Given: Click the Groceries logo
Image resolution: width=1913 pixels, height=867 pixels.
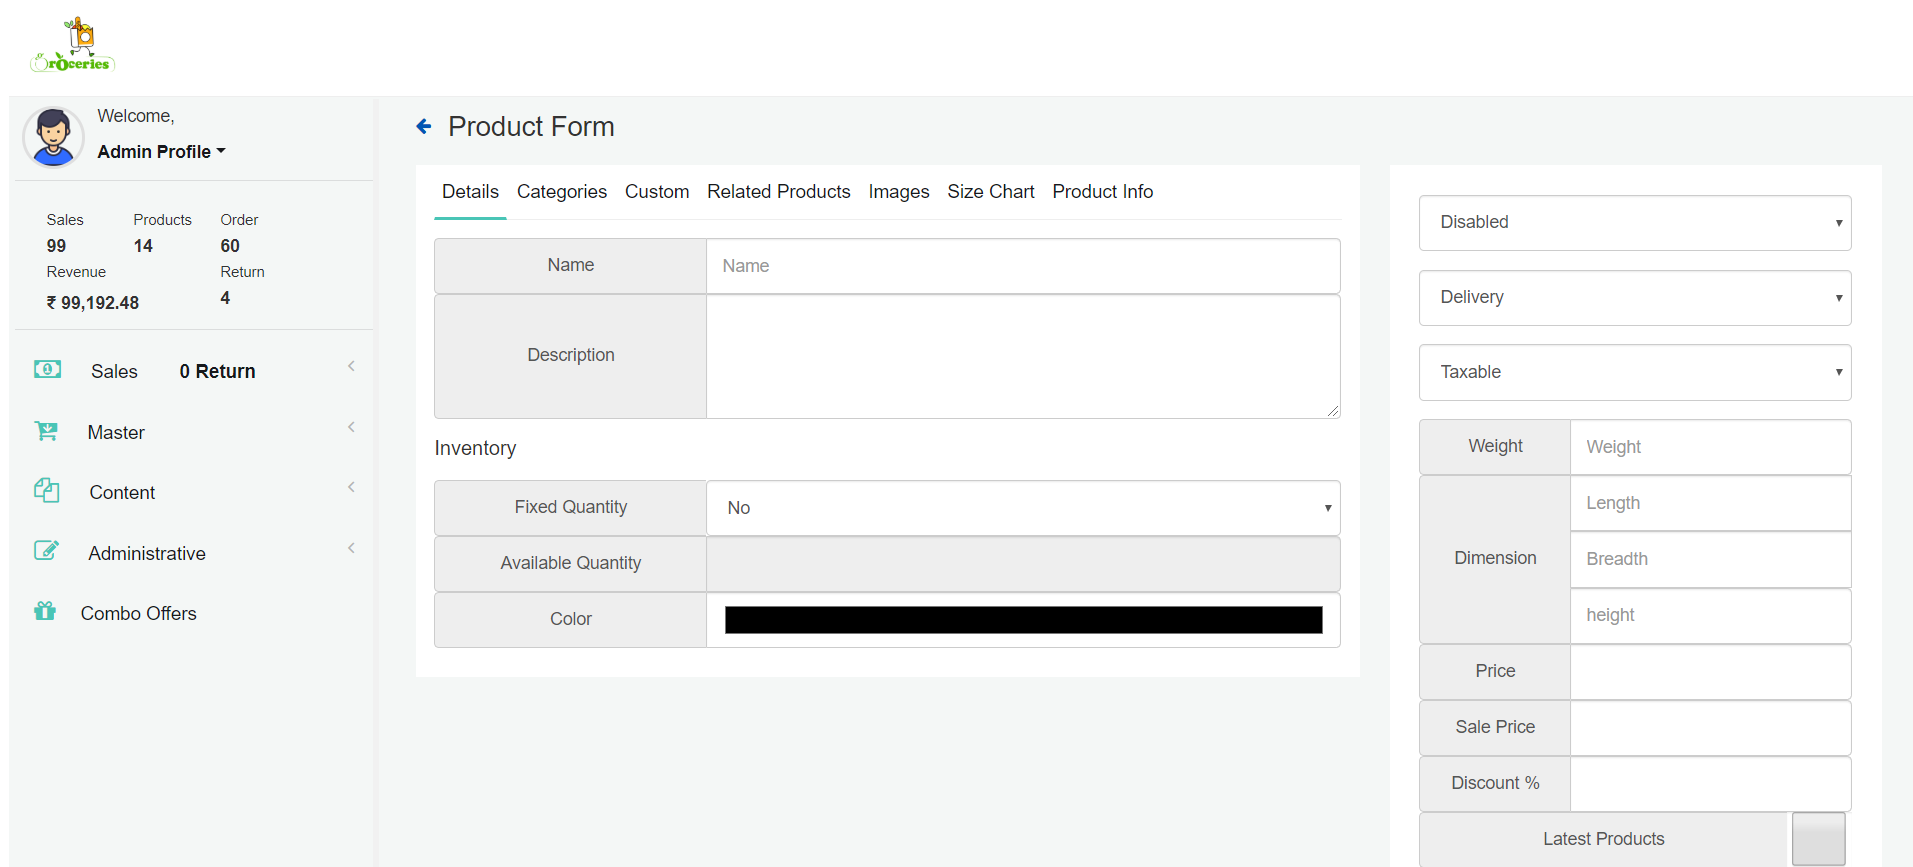Looking at the screenshot, I should [73, 45].
